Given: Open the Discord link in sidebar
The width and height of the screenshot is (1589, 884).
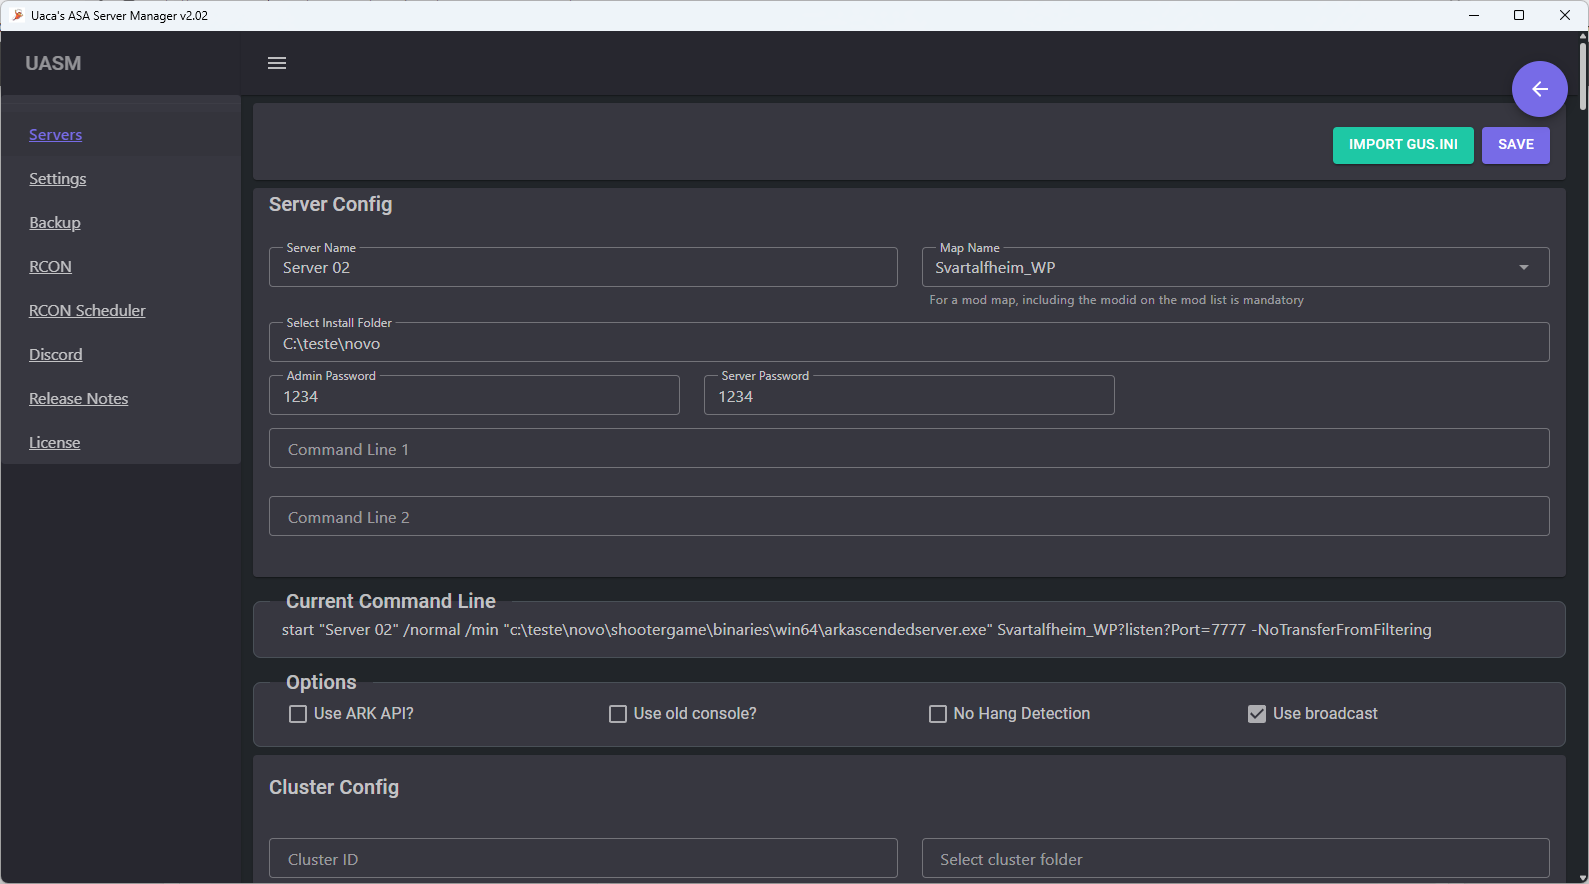Looking at the screenshot, I should tap(56, 355).
